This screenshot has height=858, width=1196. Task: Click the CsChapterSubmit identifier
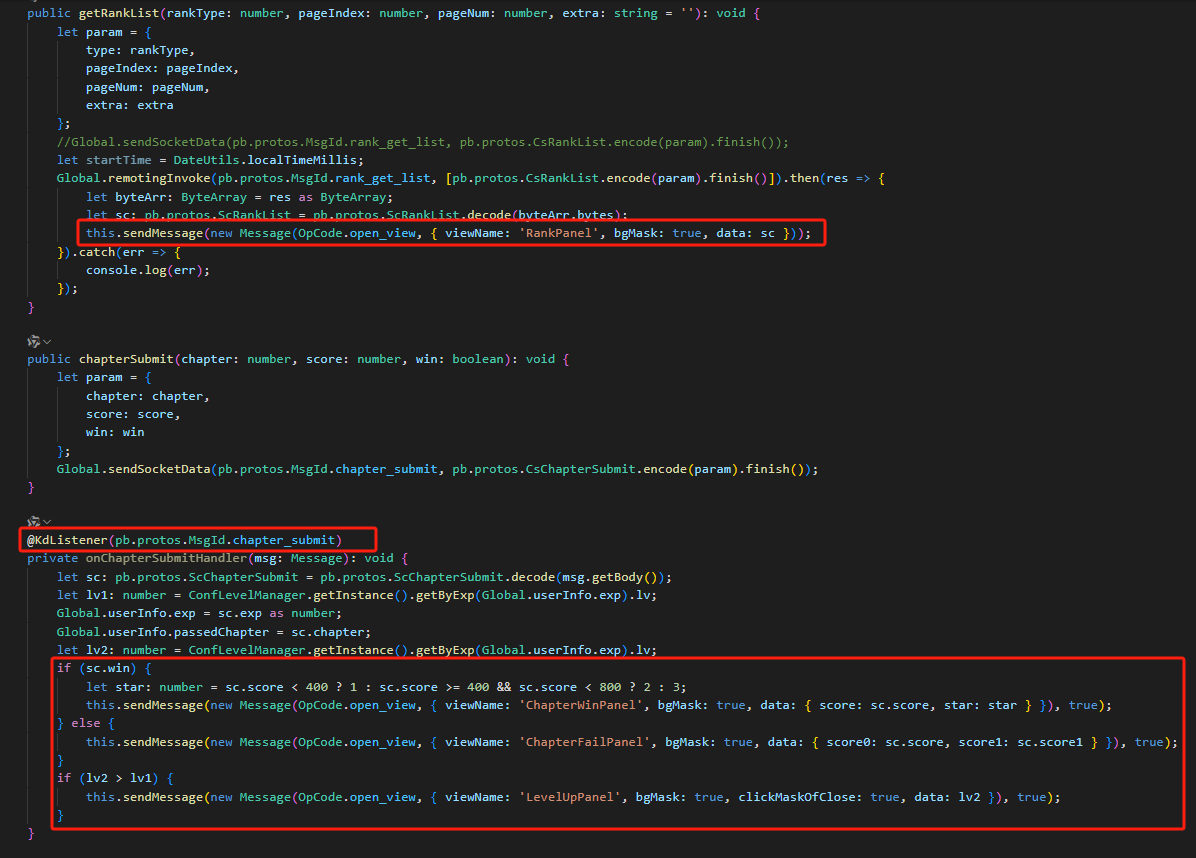pyautogui.click(x=580, y=469)
